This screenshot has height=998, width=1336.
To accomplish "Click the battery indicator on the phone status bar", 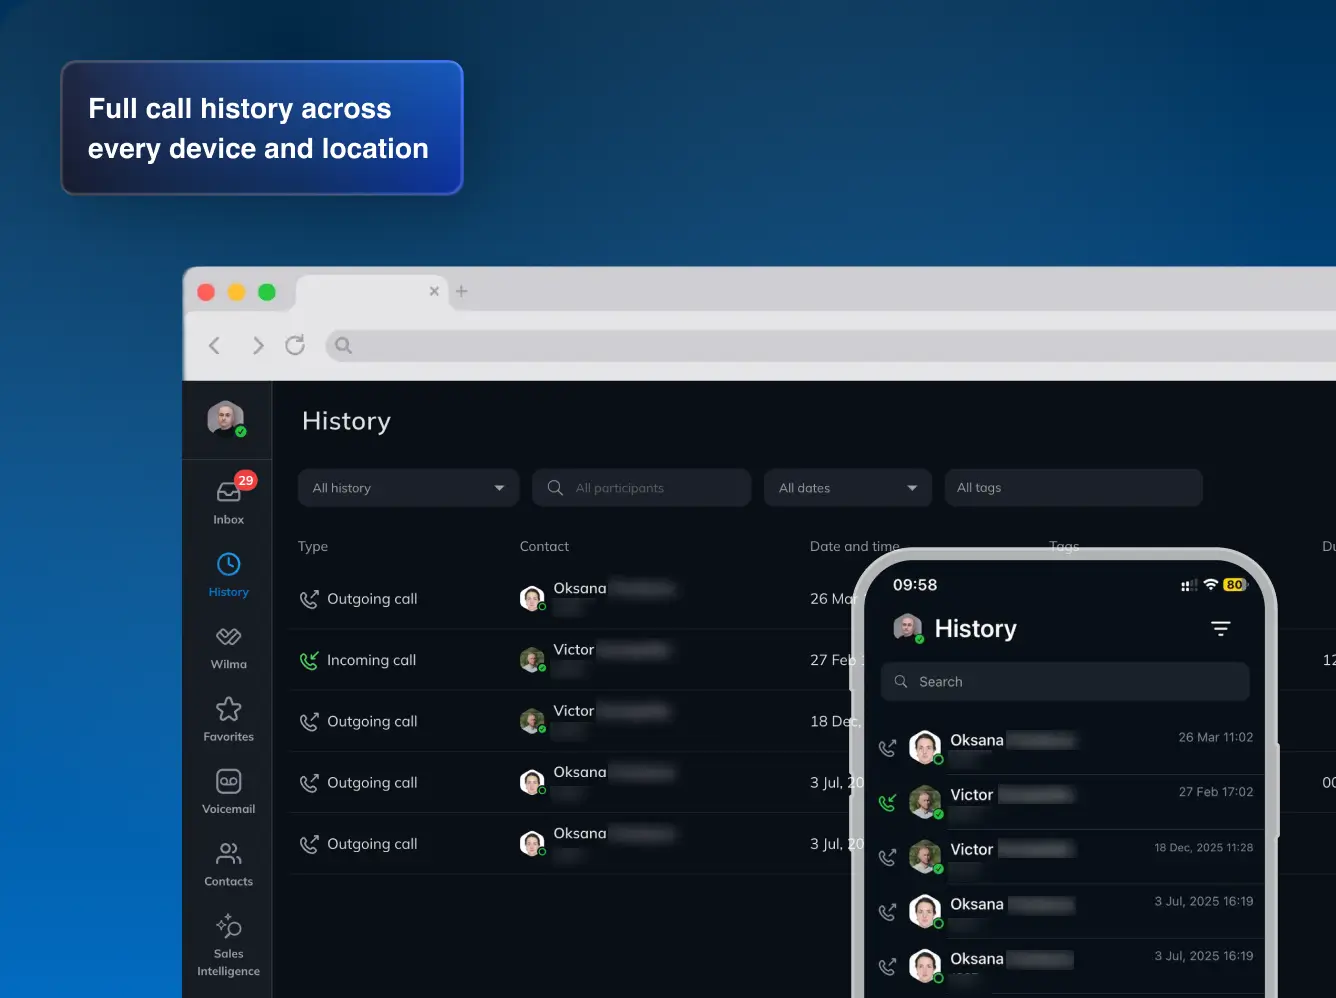I will 1233,584.
